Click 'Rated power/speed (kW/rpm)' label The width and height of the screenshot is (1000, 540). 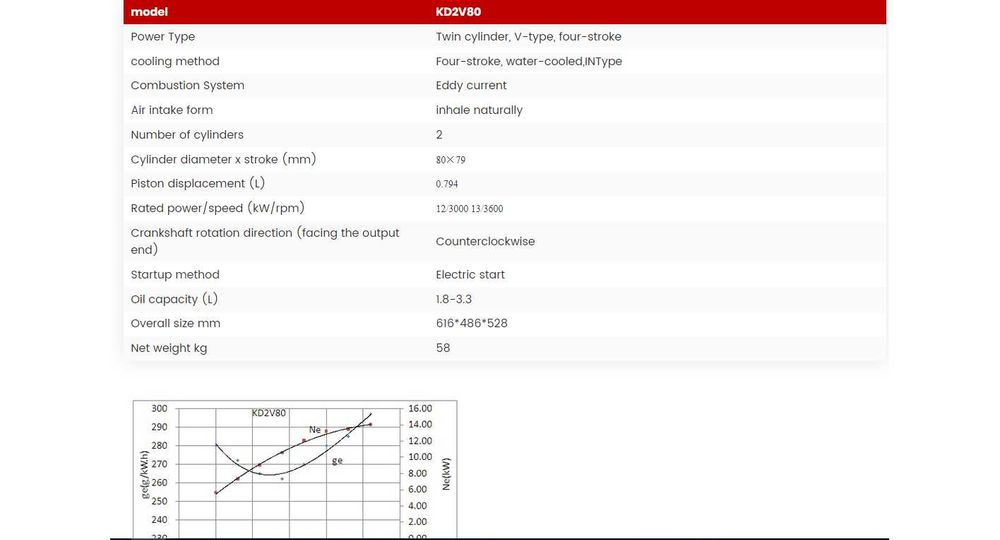pyautogui.click(x=217, y=208)
